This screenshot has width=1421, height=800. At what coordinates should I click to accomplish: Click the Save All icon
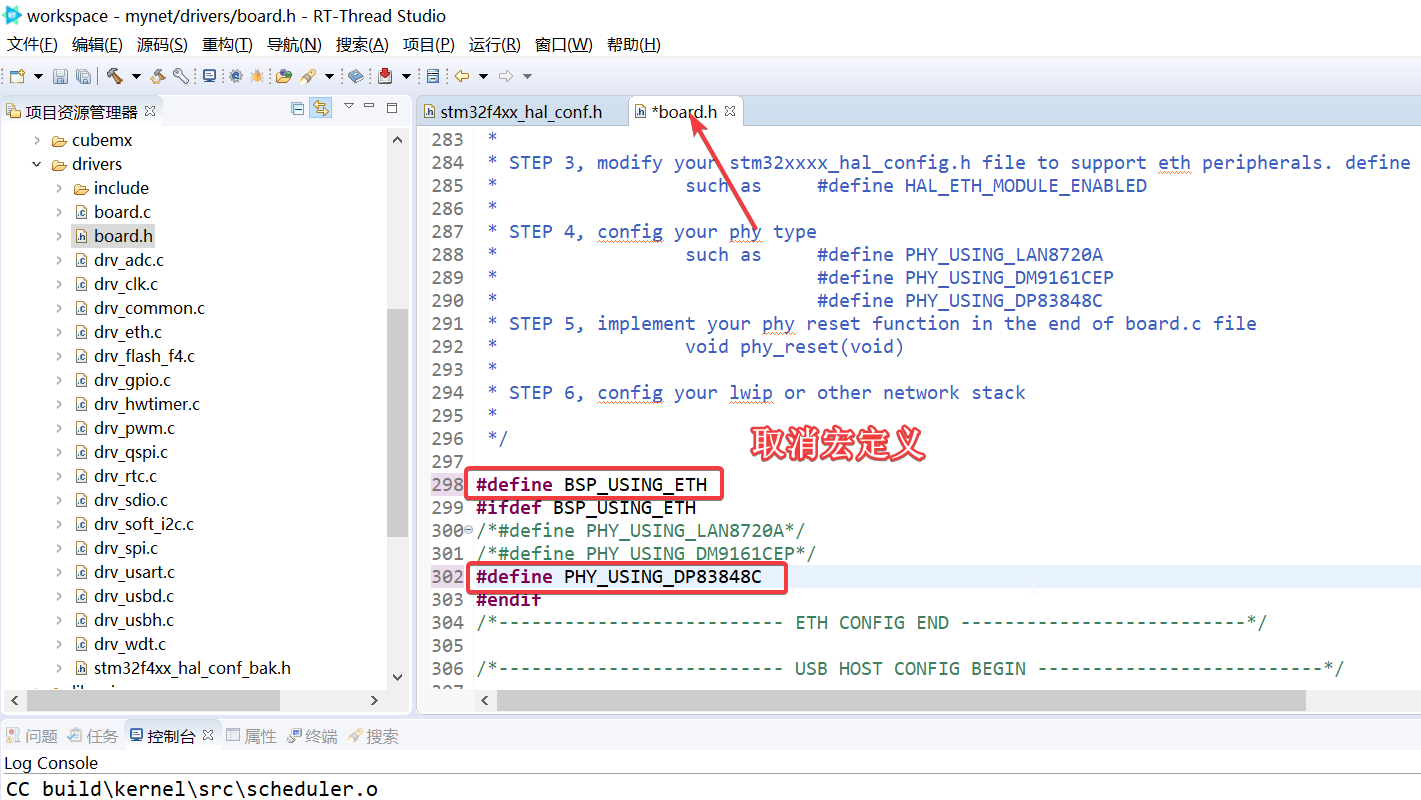pyautogui.click(x=83, y=75)
